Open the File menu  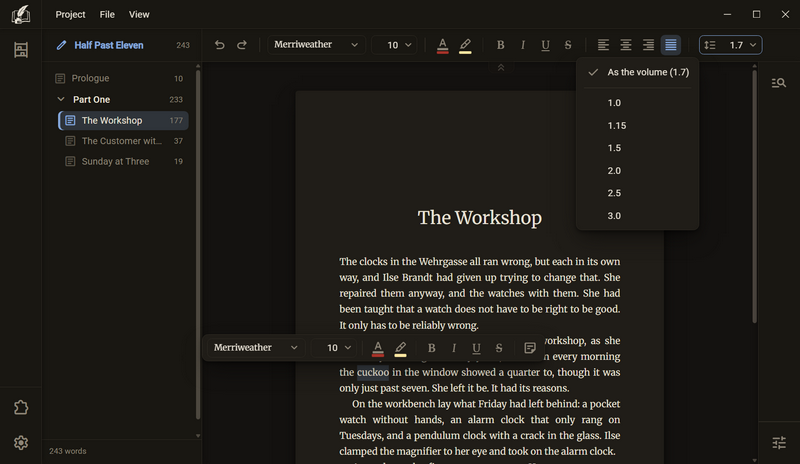pyautogui.click(x=107, y=14)
